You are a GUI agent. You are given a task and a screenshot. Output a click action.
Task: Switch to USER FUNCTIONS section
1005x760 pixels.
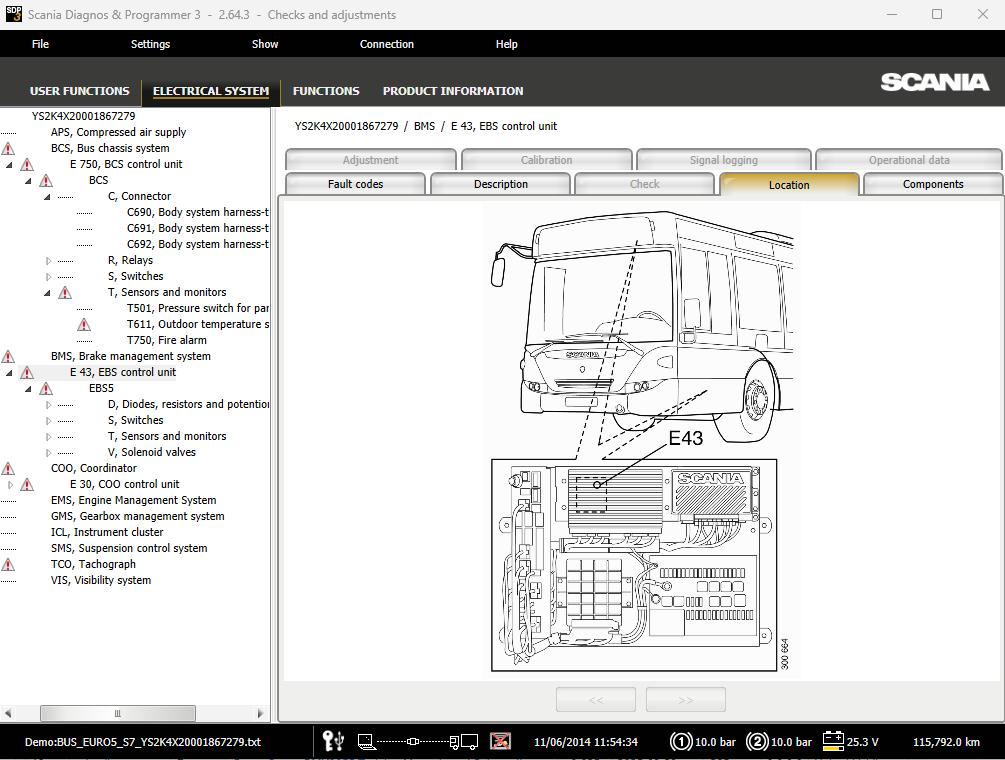[x=79, y=91]
